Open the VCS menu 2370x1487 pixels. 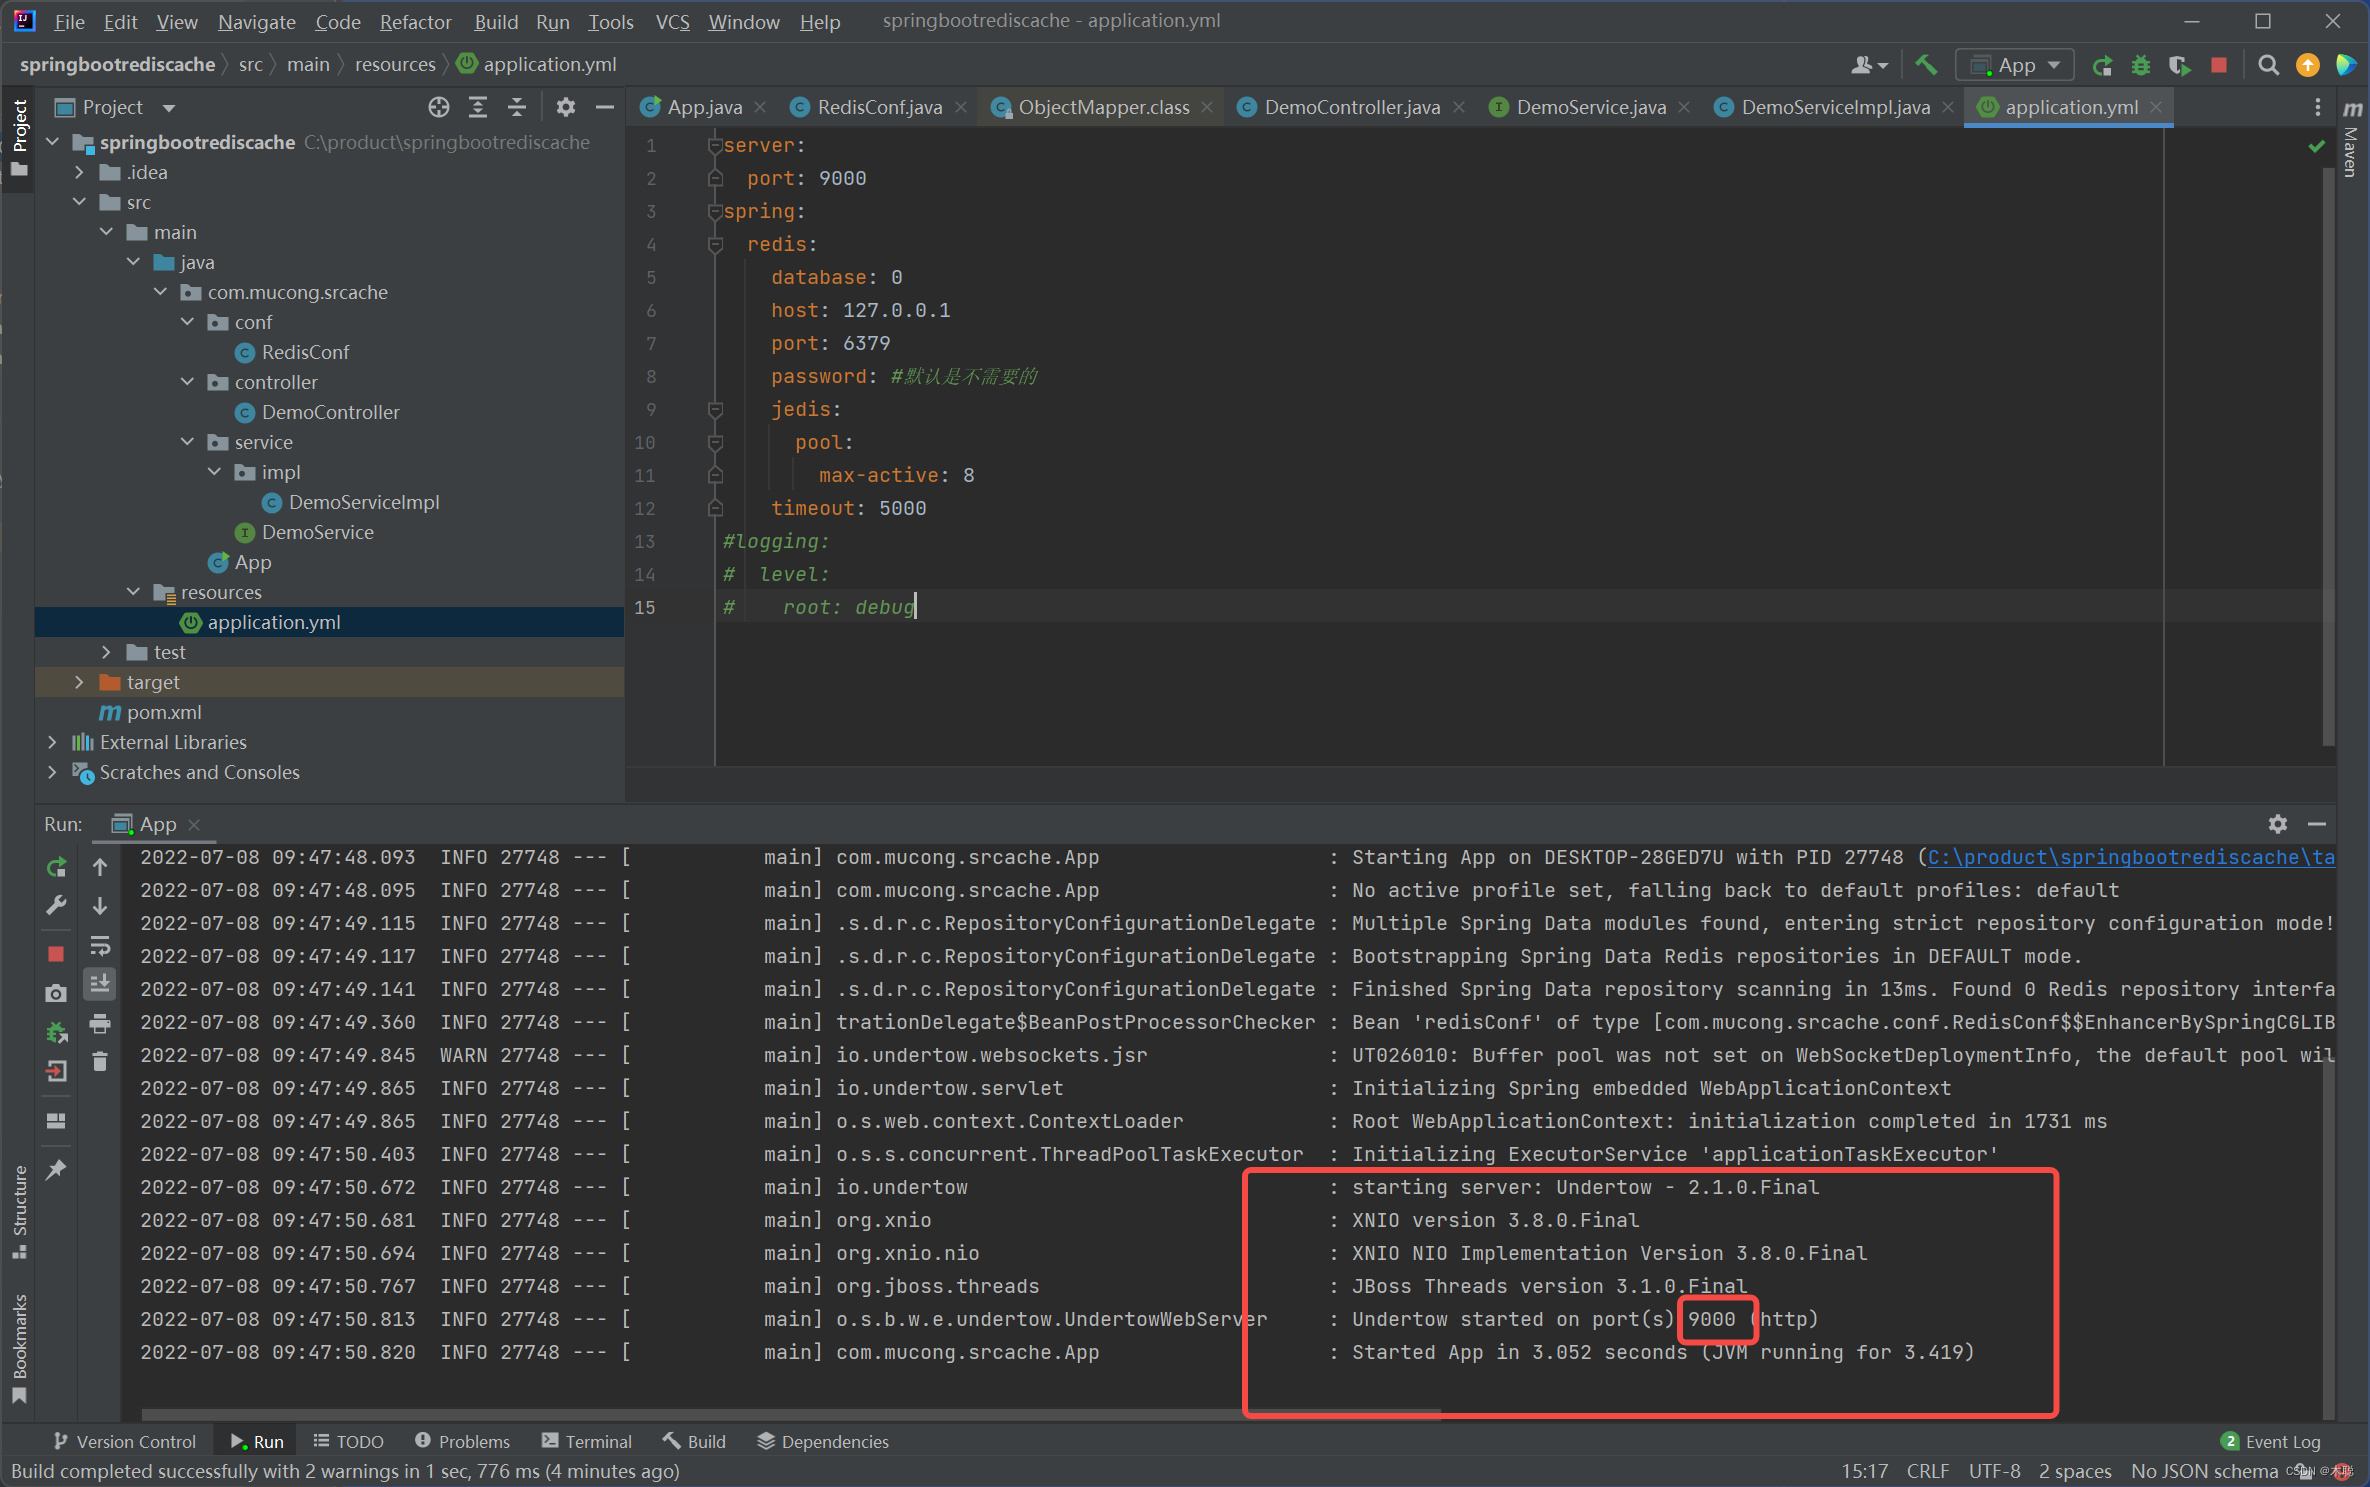pyautogui.click(x=672, y=21)
